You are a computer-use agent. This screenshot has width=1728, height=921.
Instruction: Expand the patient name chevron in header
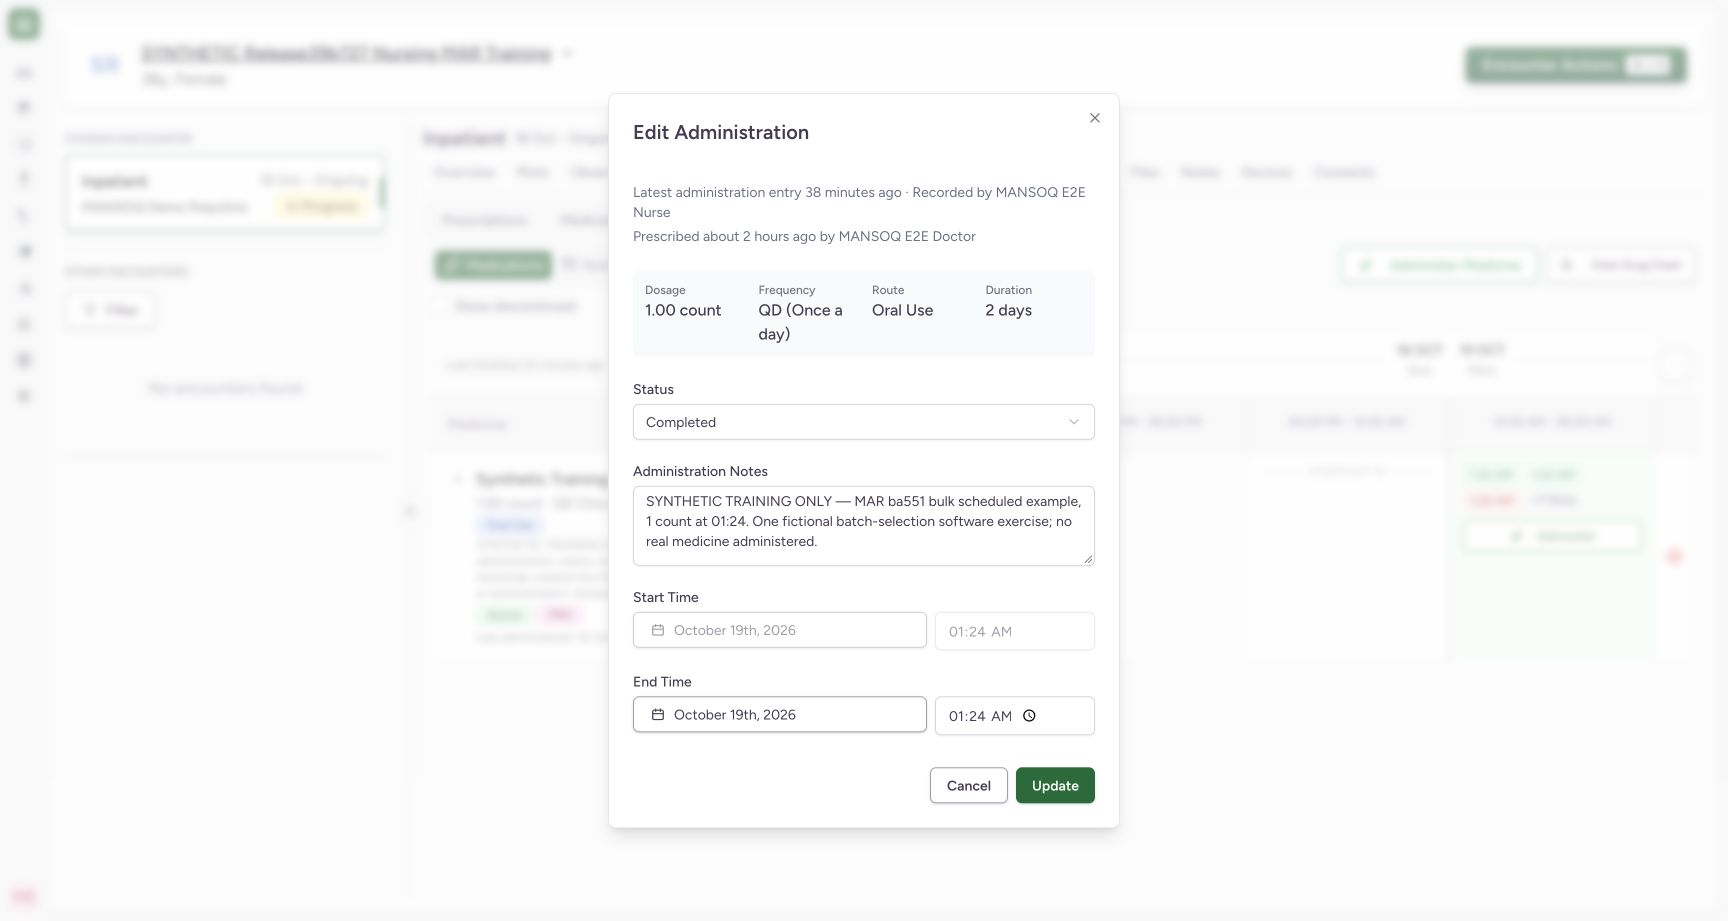(x=567, y=53)
